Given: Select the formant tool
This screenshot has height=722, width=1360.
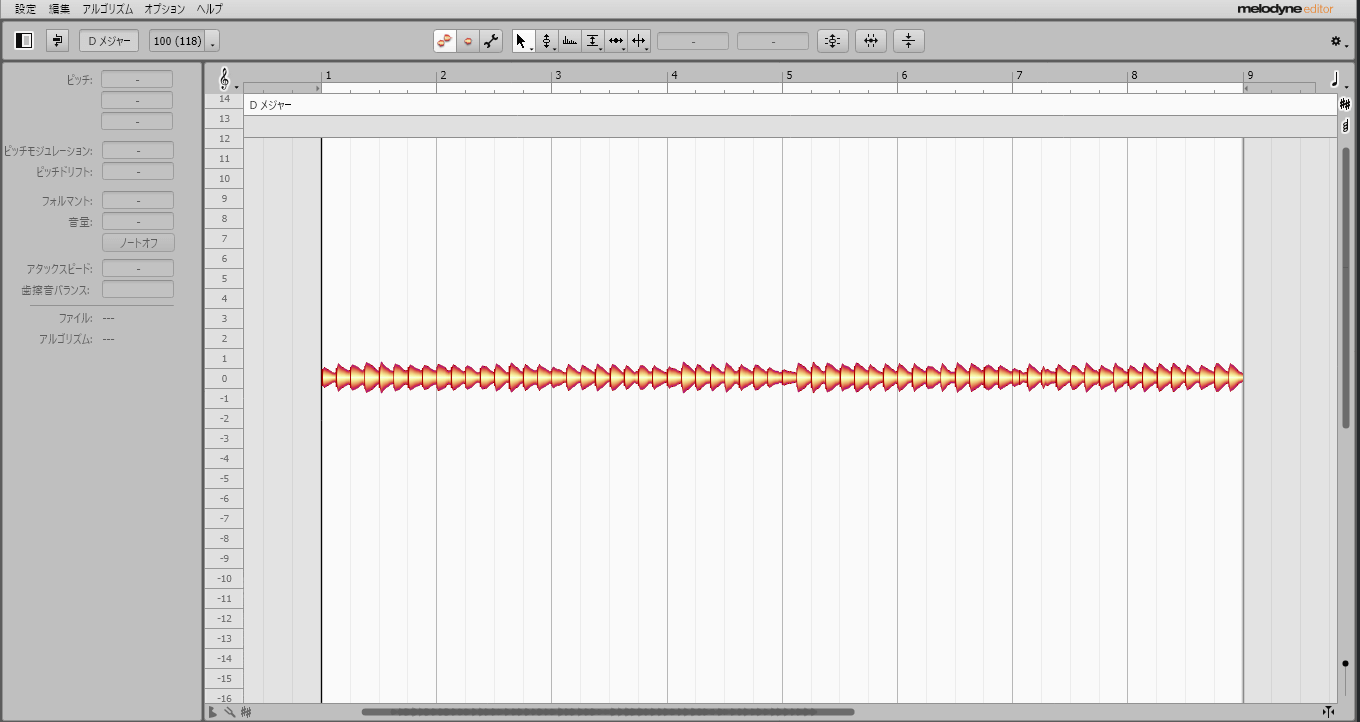Looking at the screenshot, I should tap(570, 41).
